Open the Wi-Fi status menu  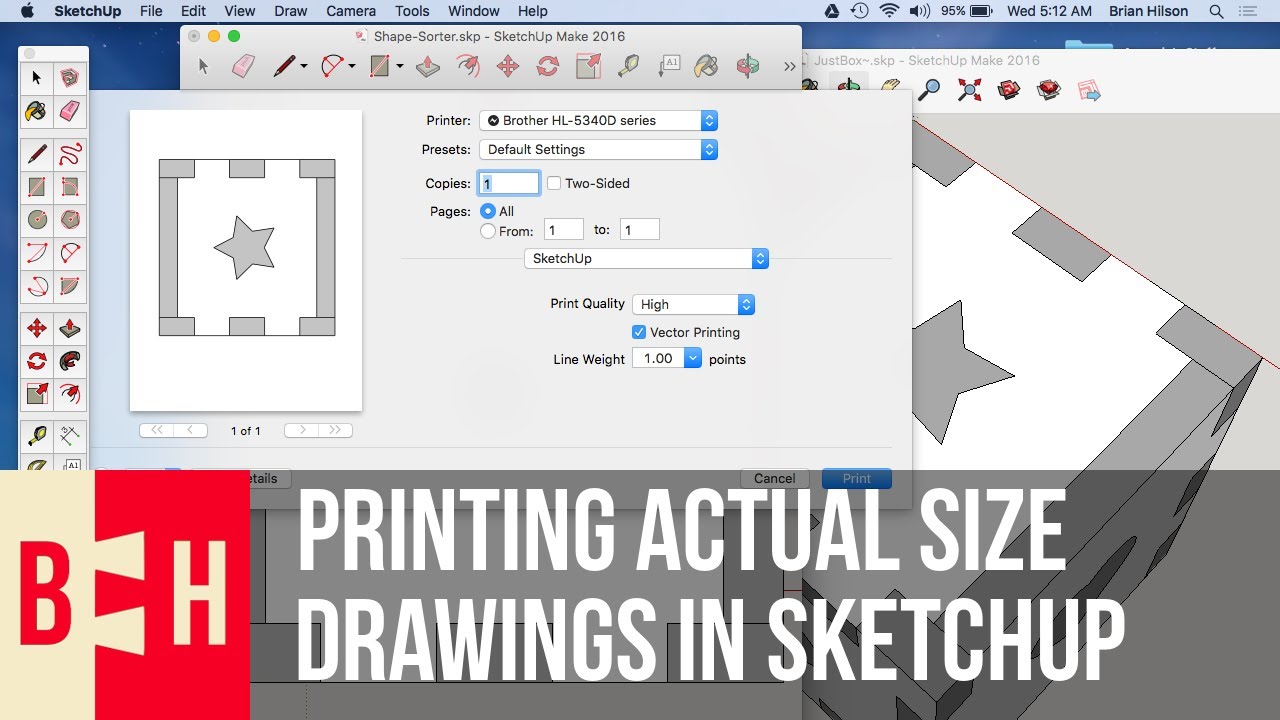tap(889, 11)
